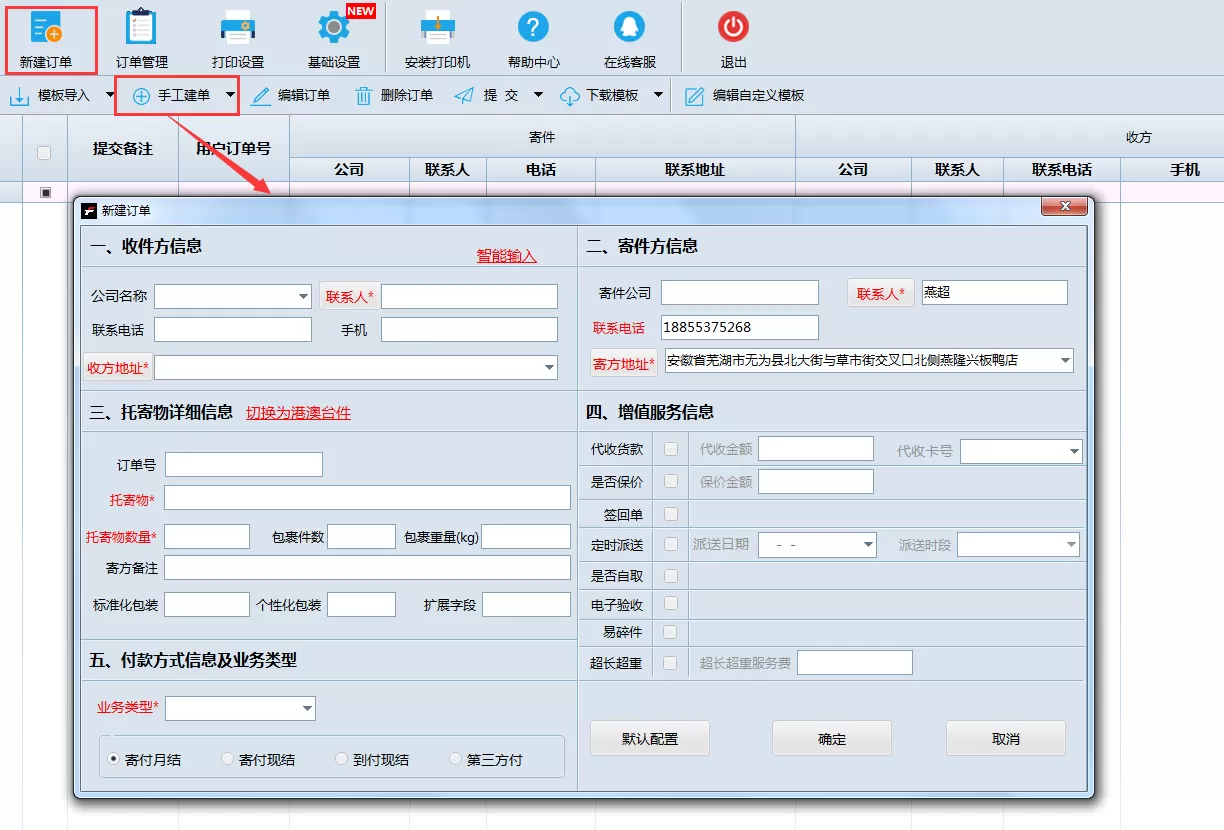
Task: Click the 取消 button
Action: click(1006, 739)
